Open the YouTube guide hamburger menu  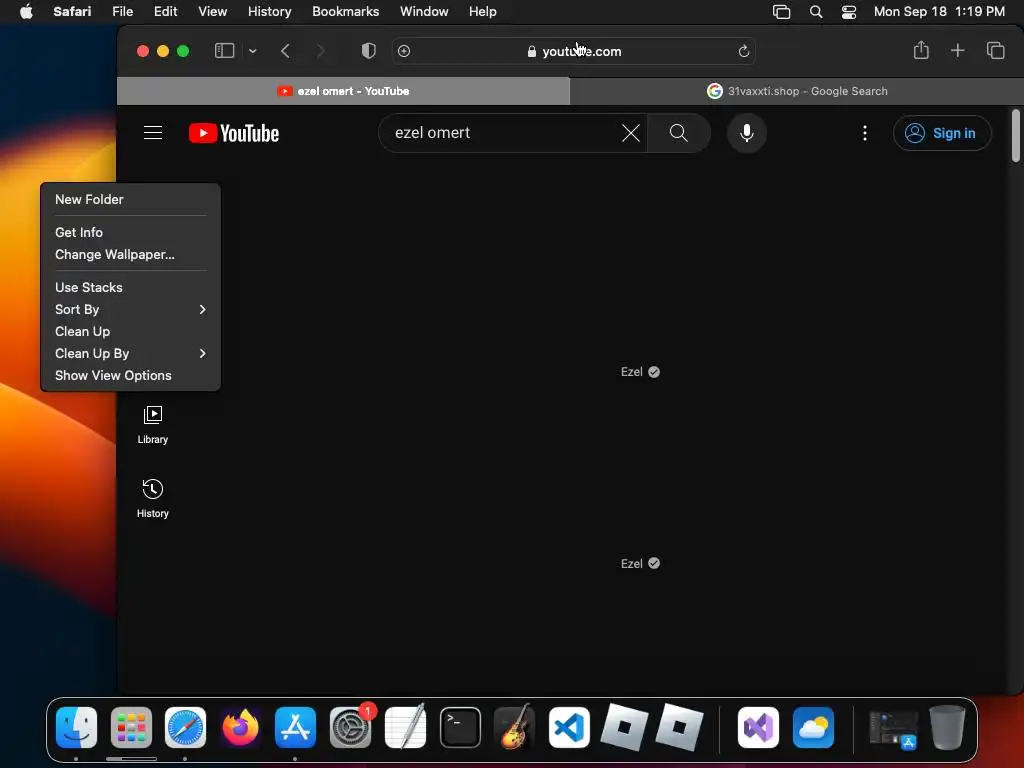click(153, 133)
